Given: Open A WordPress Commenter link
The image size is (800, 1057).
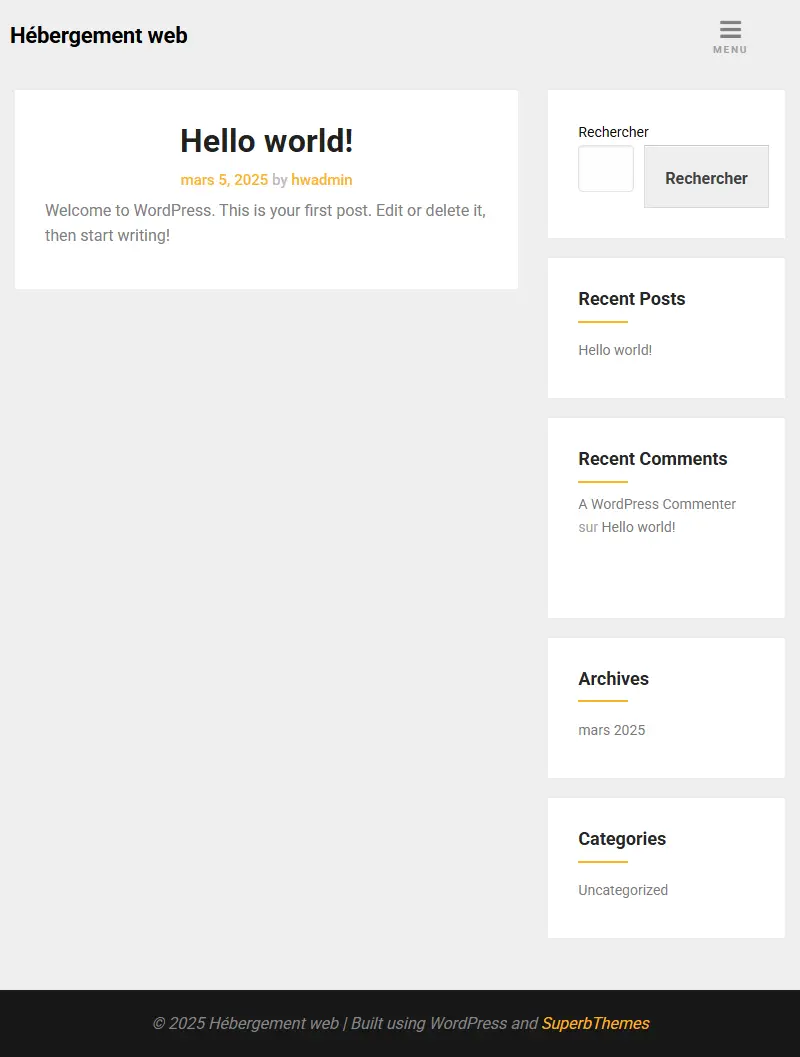Looking at the screenshot, I should pos(657,504).
